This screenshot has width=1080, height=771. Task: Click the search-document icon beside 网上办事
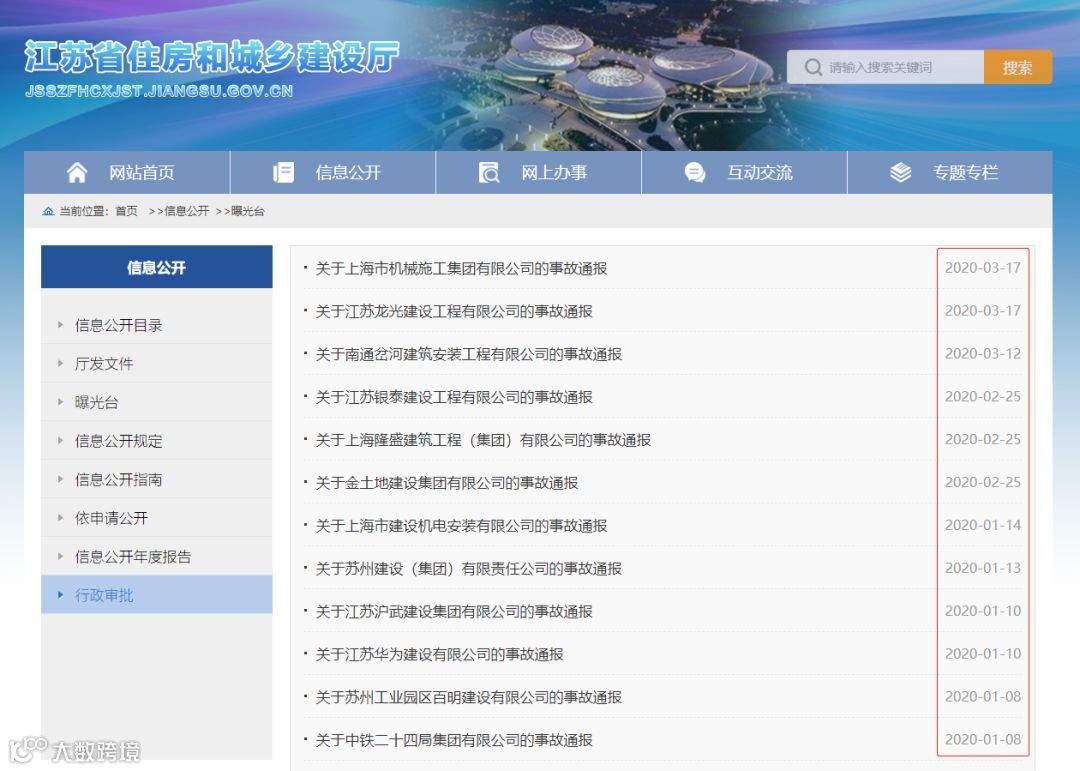[x=489, y=172]
